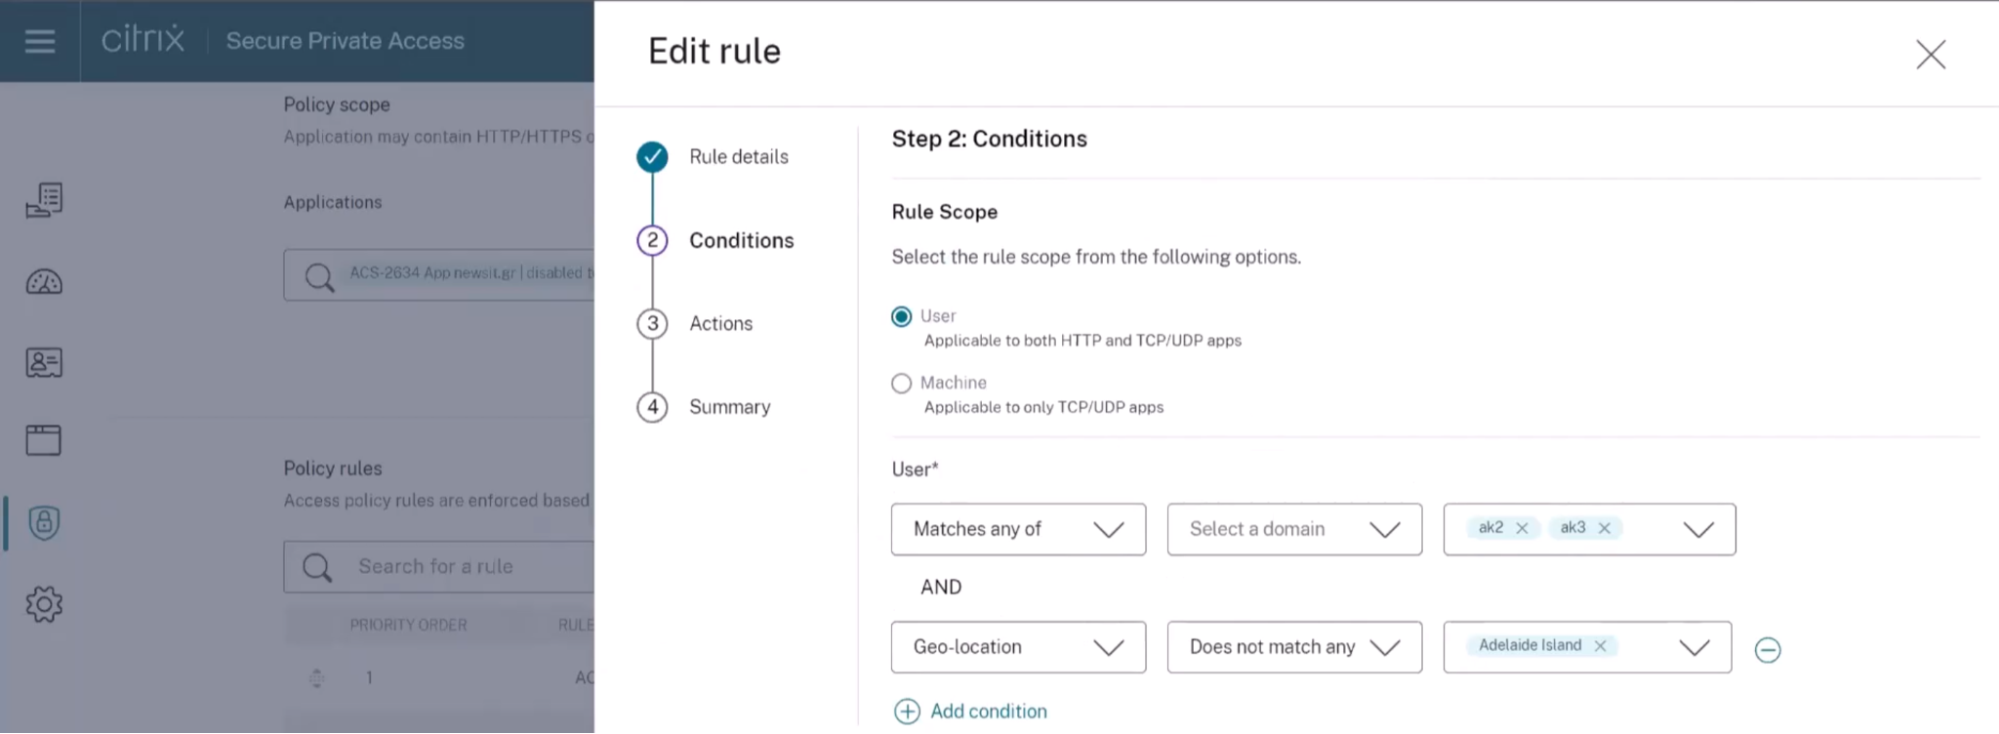Open the applications window icon in sidebar
The height and width of the screenshot is (734, 1999).
[44, 440]
